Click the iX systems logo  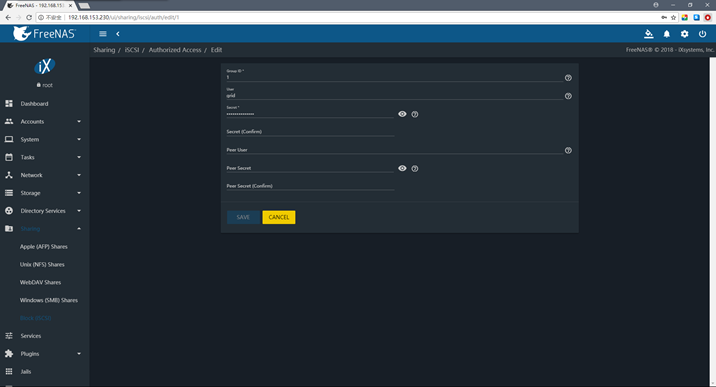pyautogui.click(x=45, y=67)
